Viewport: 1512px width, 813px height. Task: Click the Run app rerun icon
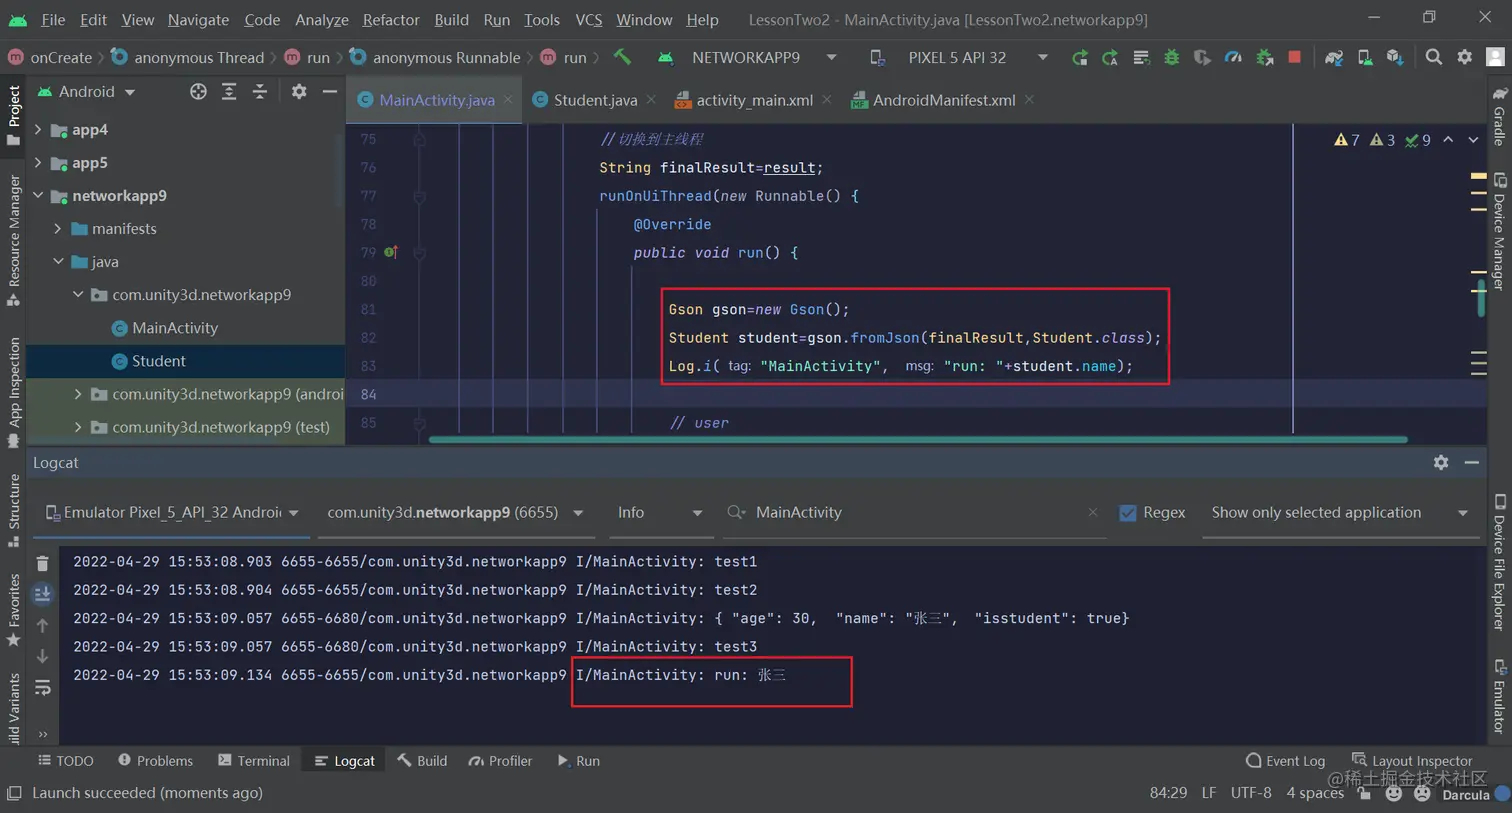1079,58
